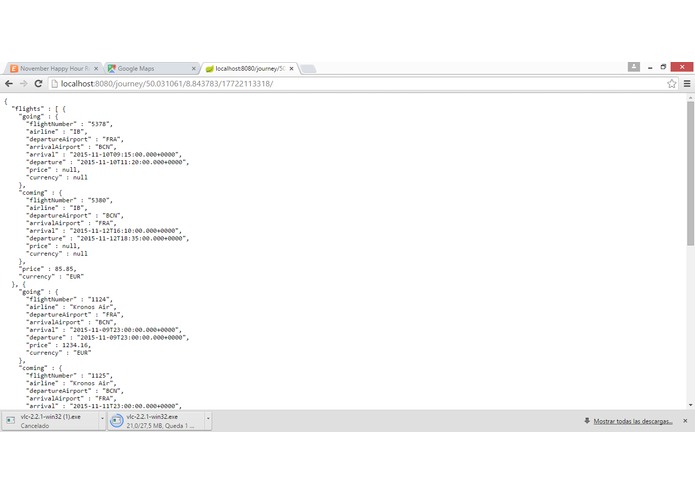Reload the localhost journey page

(38, 84)
